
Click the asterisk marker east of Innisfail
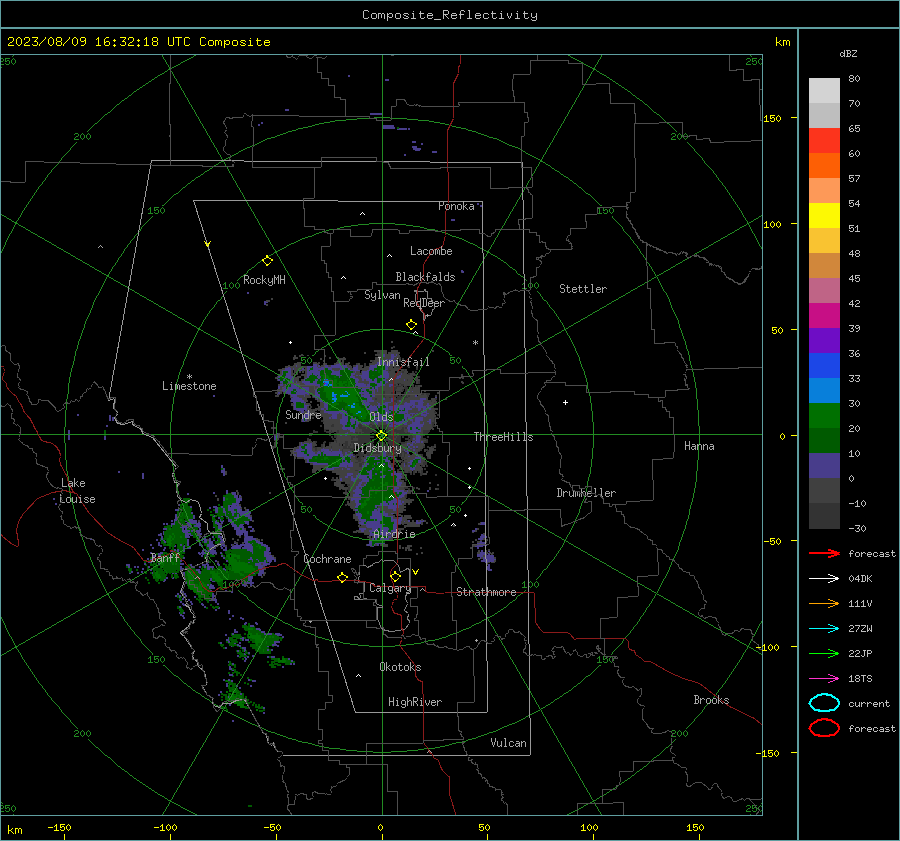point(475,343)
